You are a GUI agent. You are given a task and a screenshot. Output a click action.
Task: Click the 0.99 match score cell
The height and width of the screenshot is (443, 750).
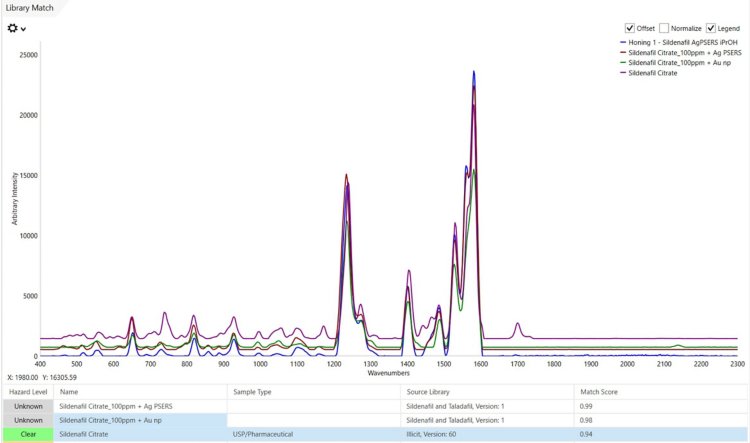(662, 406)
